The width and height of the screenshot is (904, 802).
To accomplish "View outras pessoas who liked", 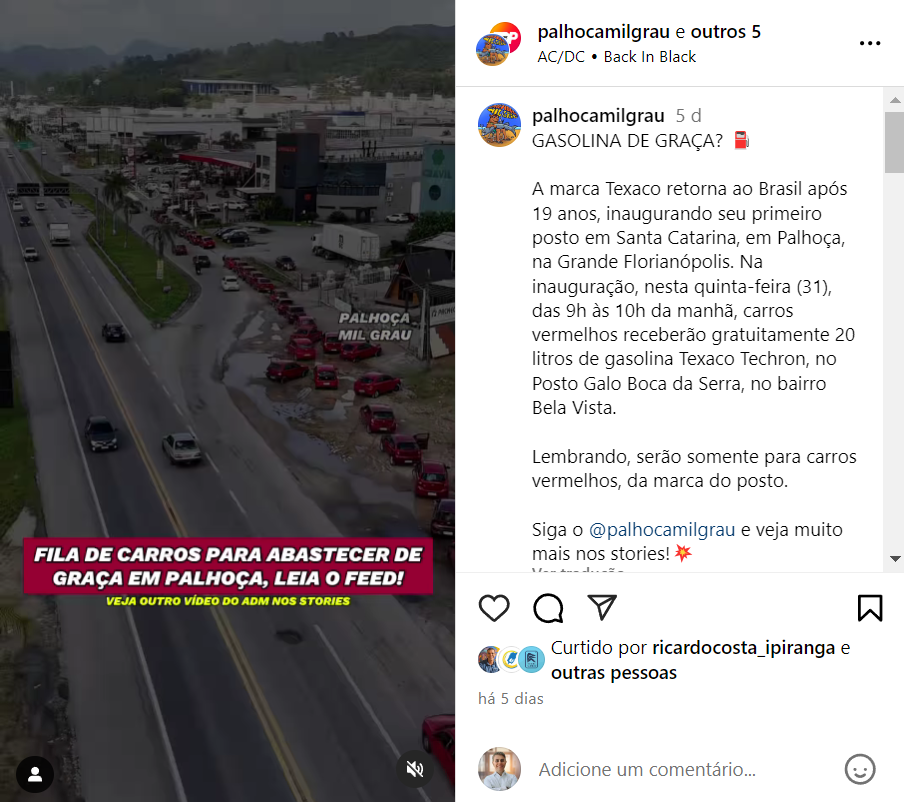I will pyautogui.click(x=613, y=673).
